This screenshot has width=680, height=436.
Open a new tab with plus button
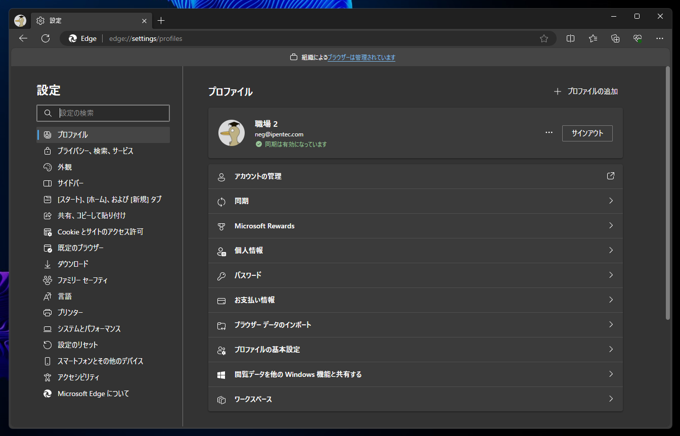(x=161, y=20)
